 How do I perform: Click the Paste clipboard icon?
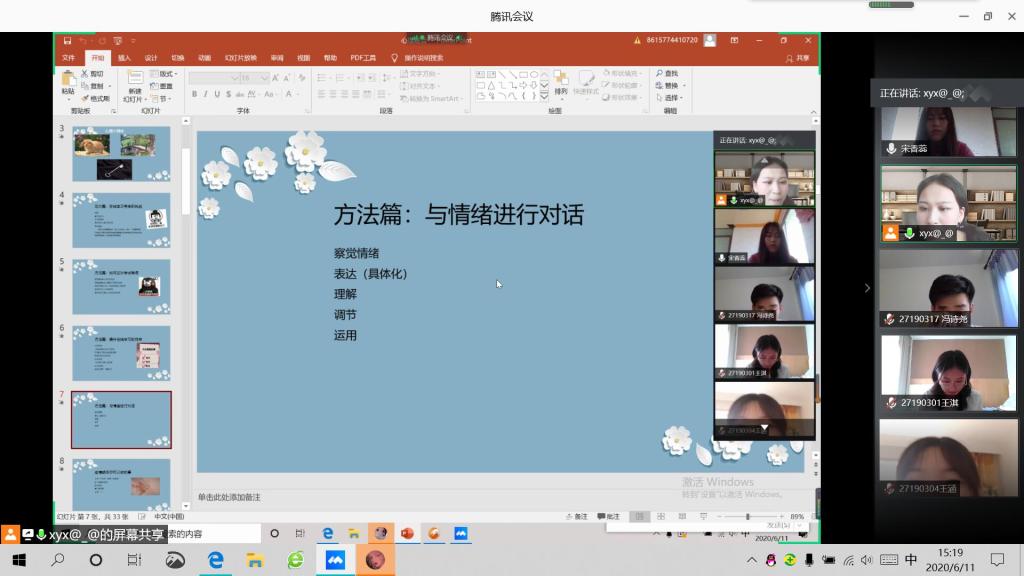(x=68, y=80)
